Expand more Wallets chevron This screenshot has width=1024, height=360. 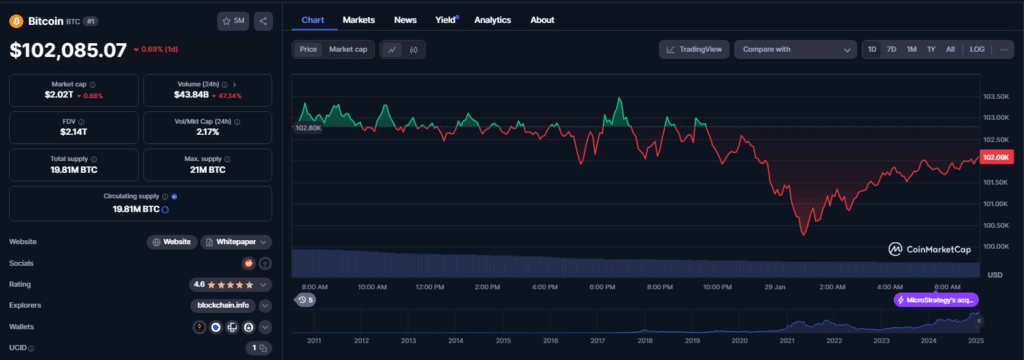[265, 327]
